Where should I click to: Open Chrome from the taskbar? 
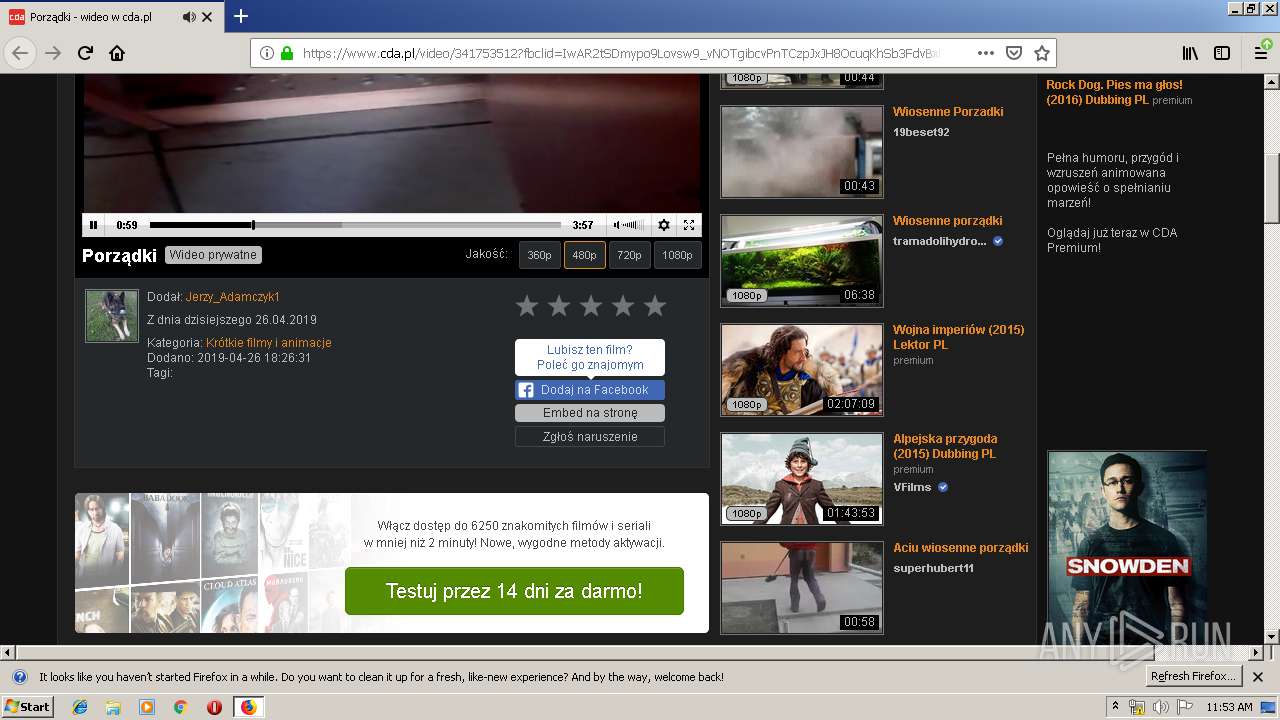coord(180,707)
